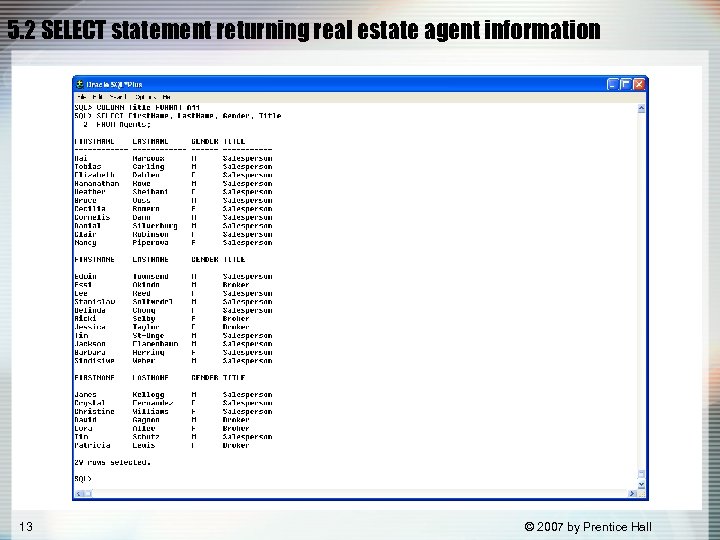Click the first name 'Tobias'

88,167
